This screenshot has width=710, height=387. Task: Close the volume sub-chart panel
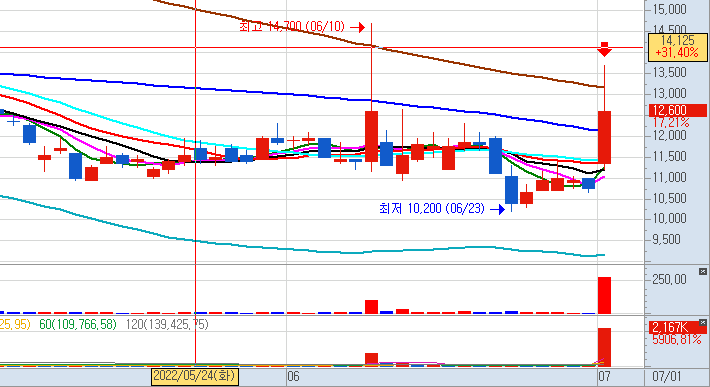point(702,272)
